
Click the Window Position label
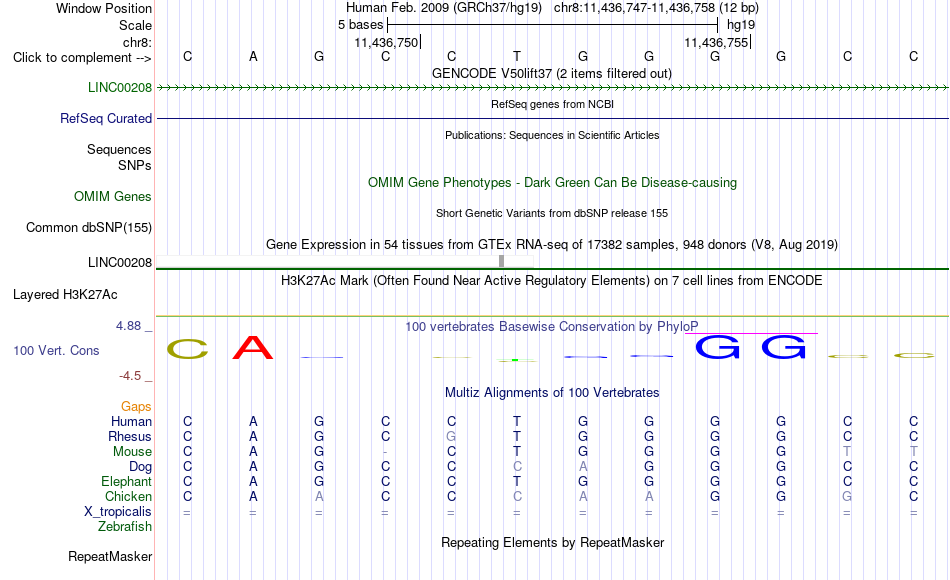click(104, 8)
